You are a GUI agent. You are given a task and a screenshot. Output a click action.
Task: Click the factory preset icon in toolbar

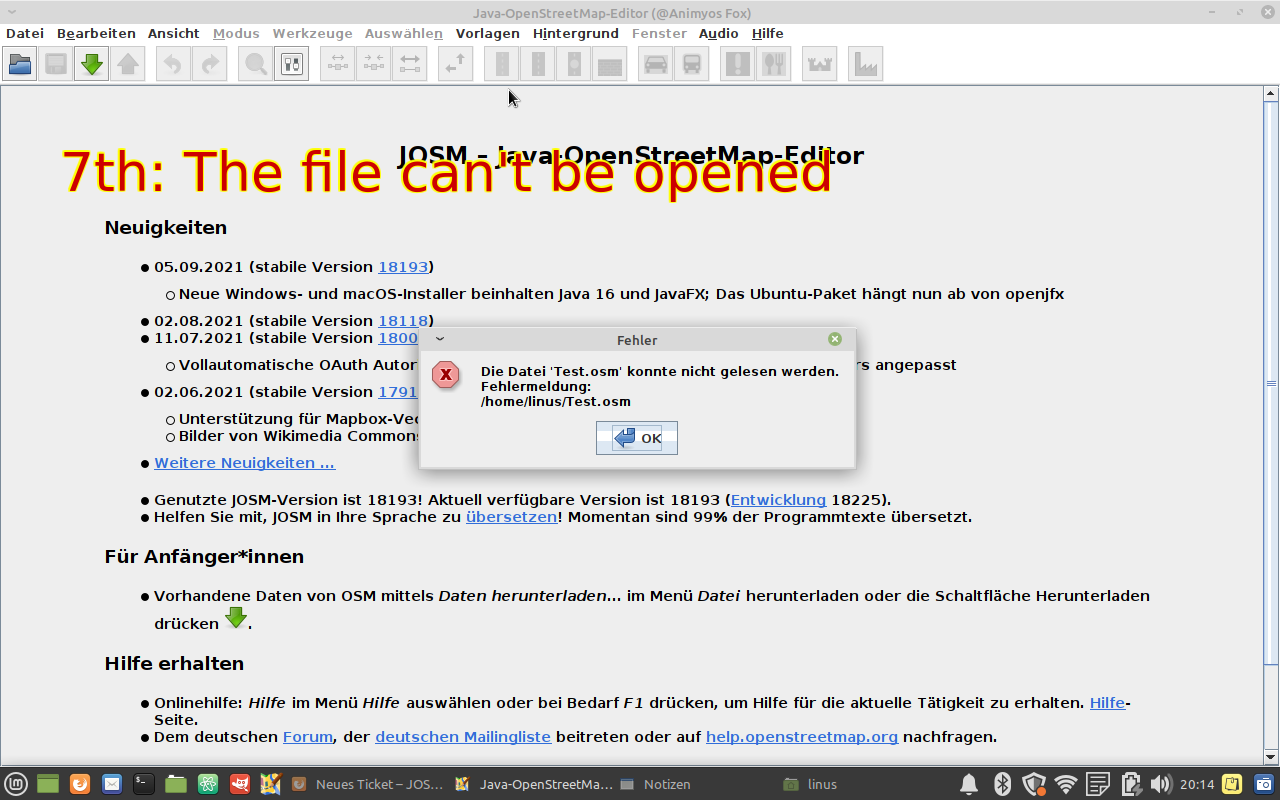click(865, 65)
